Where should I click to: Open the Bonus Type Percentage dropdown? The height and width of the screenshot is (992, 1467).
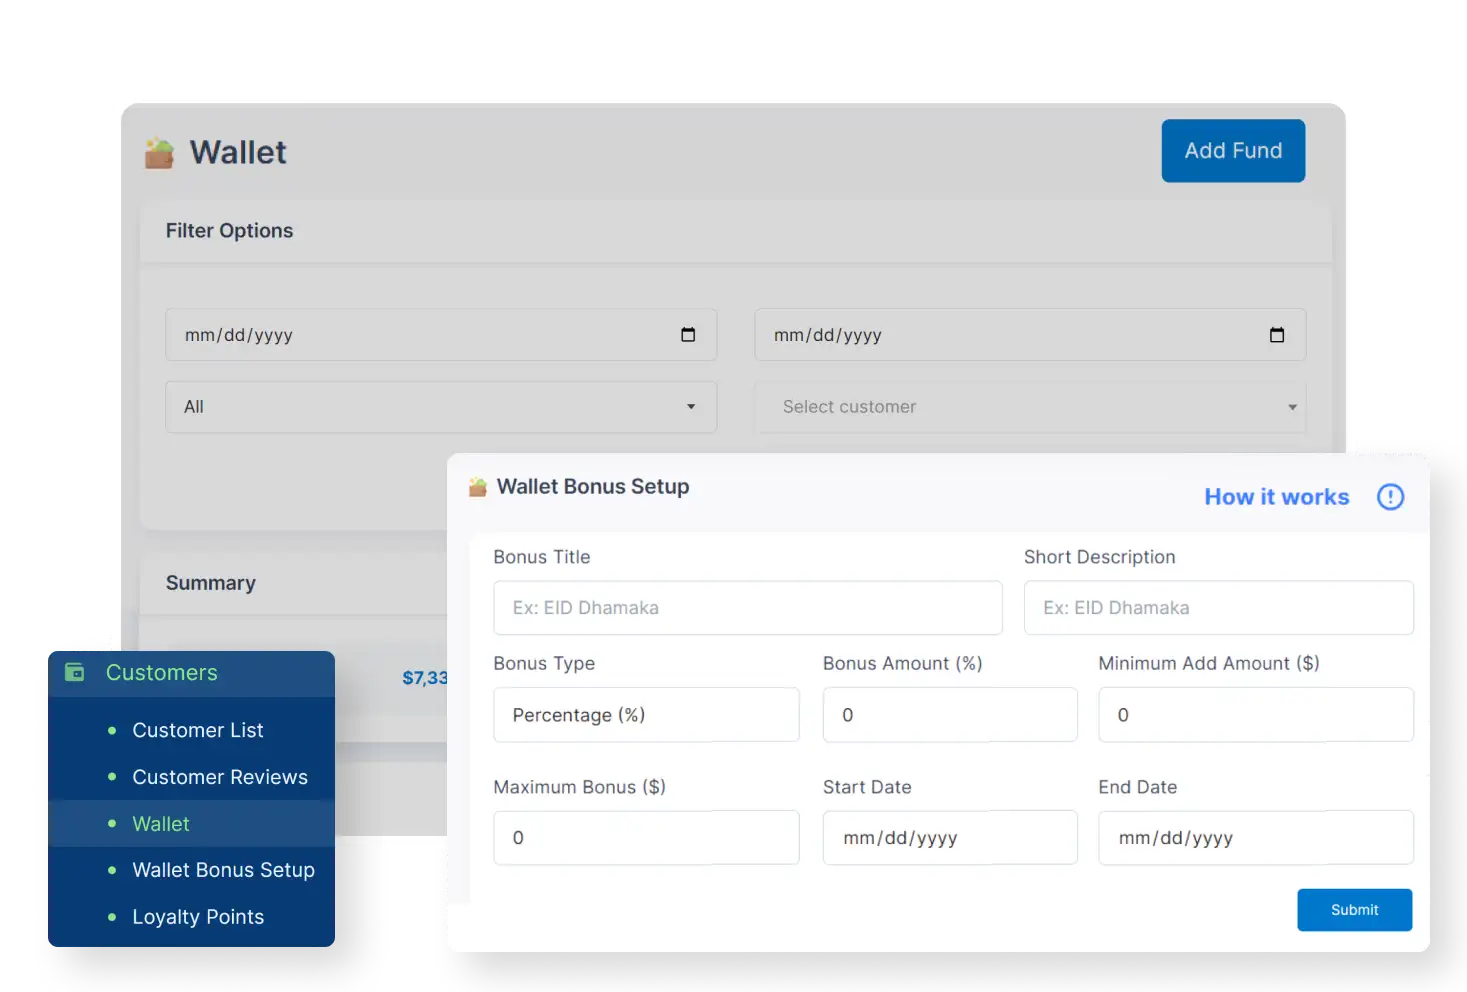coord(645,714)
